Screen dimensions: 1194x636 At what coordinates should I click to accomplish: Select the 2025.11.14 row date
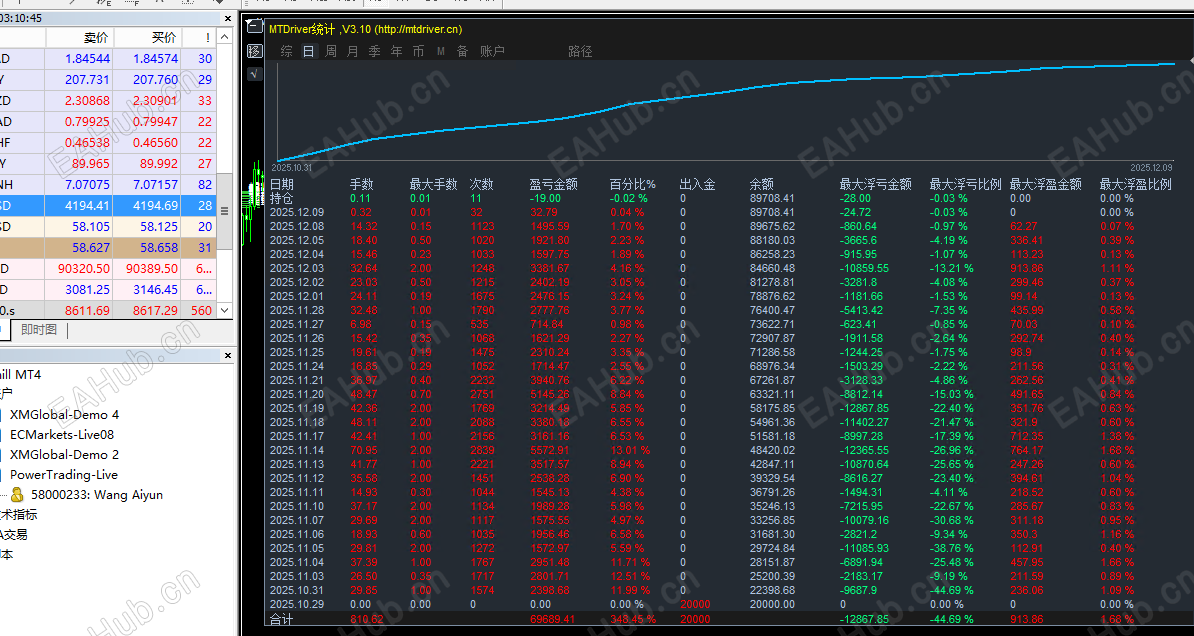pyautogui.click(x=297, y=450)
